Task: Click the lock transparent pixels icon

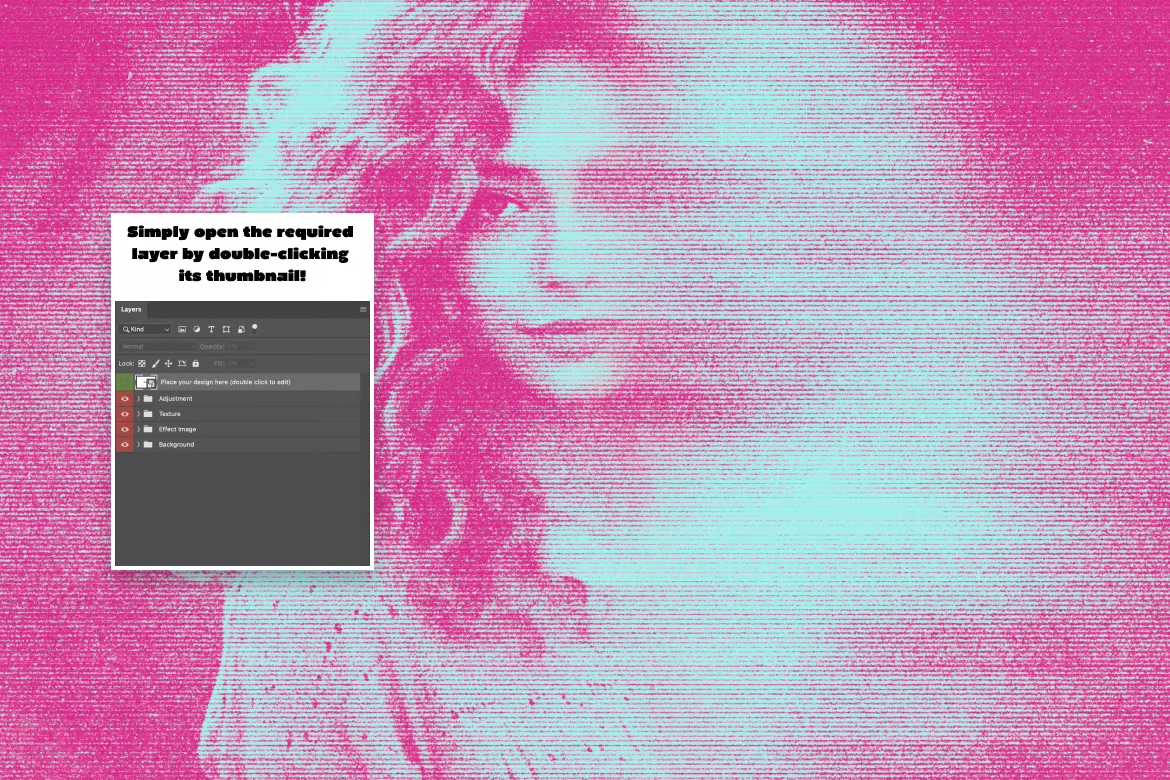Action: [141, 363]
